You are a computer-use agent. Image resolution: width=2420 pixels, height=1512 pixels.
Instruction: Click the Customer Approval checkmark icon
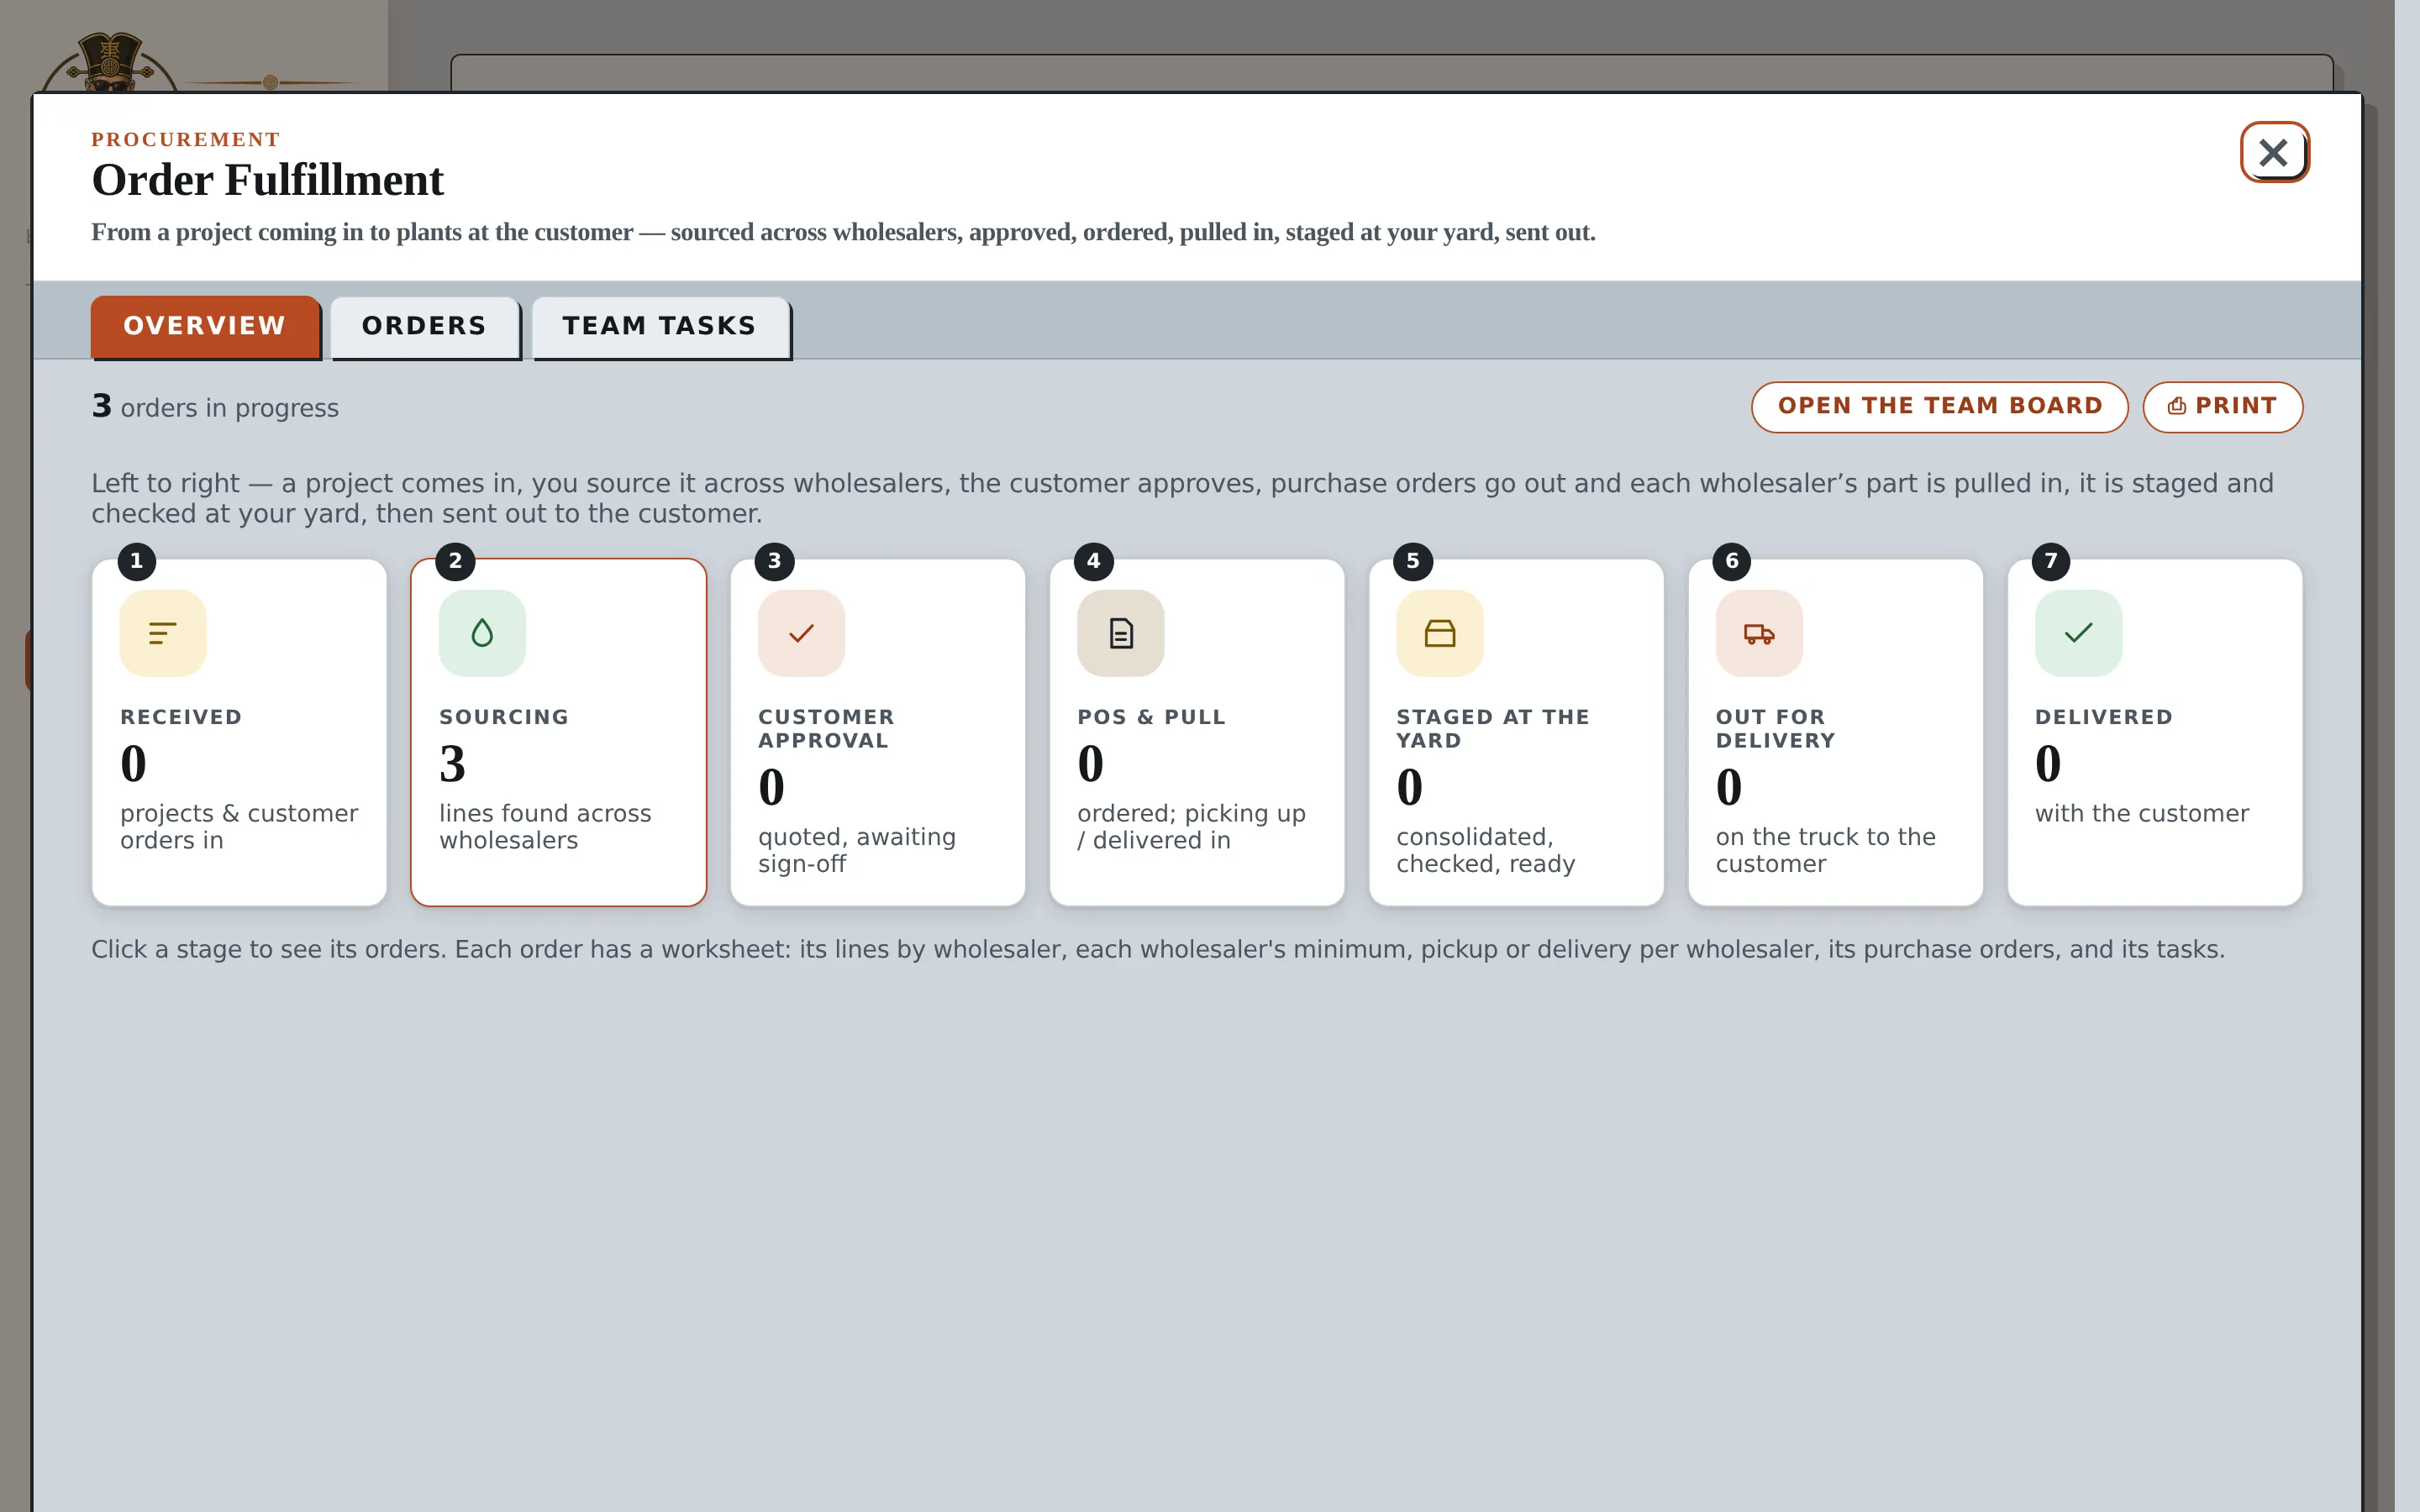801,633
